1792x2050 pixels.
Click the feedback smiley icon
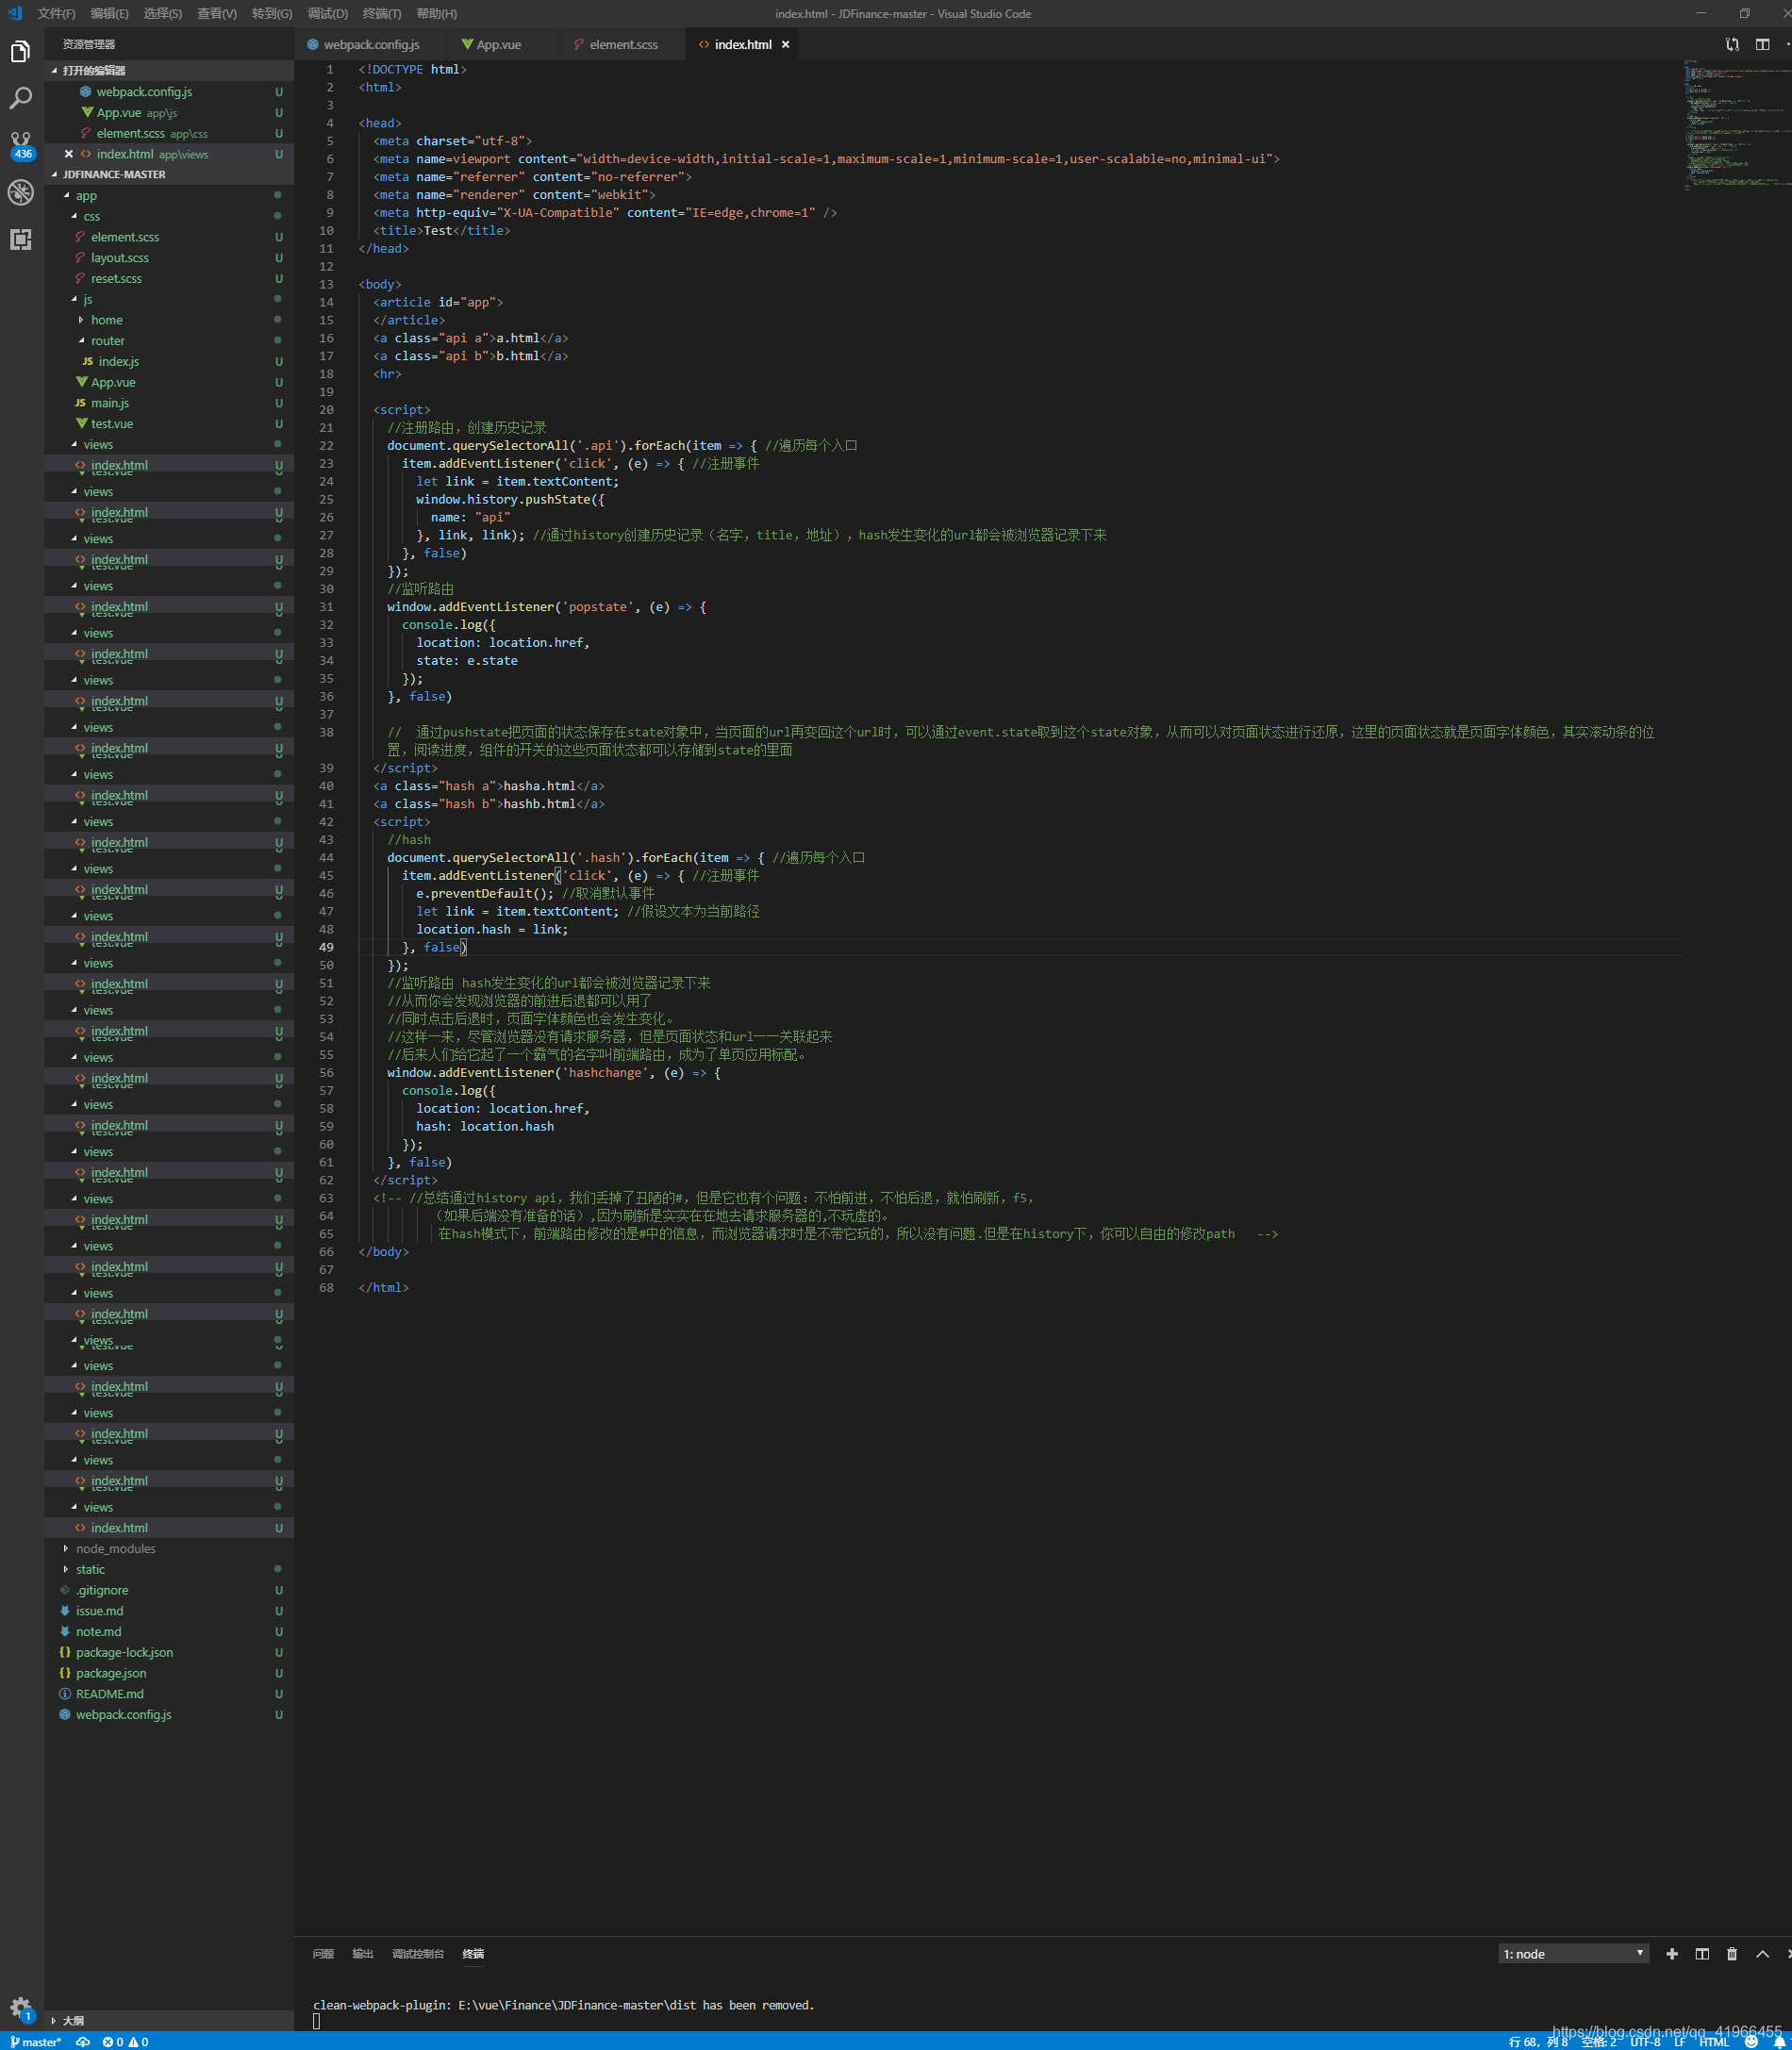pyautogui.click(x=1751, y=2042)
